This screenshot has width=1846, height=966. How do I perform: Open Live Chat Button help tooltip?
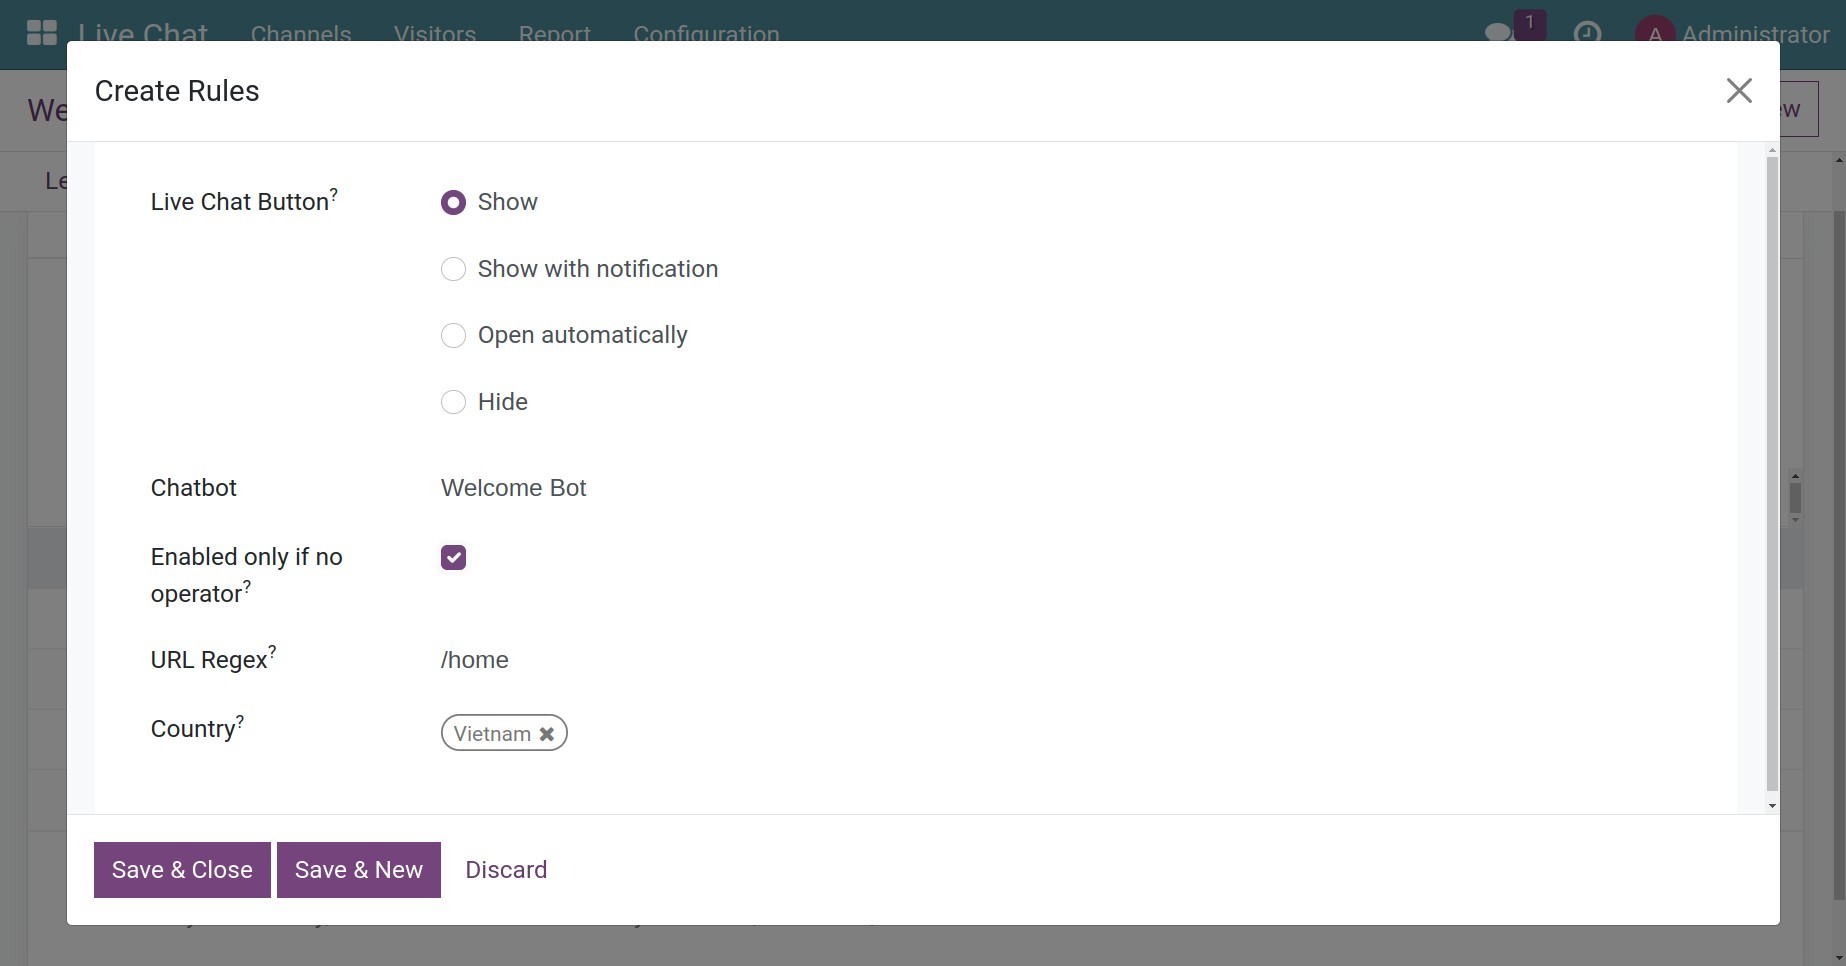(334, 193)
